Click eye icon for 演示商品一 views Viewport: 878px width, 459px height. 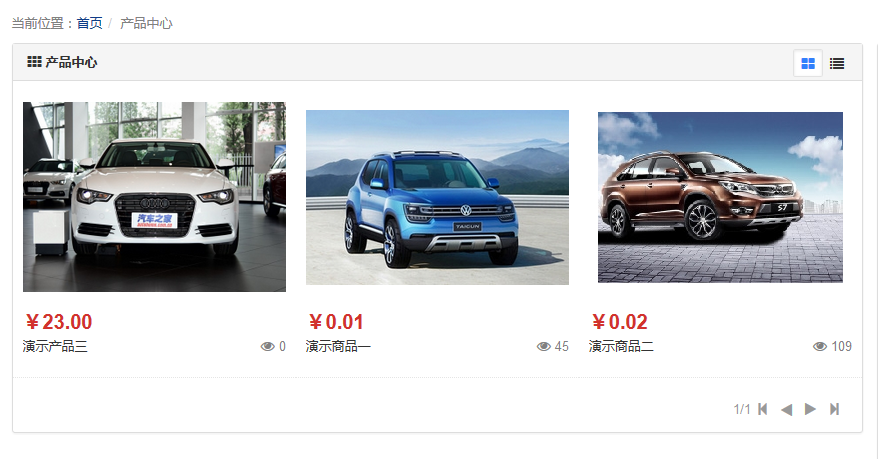543,346
